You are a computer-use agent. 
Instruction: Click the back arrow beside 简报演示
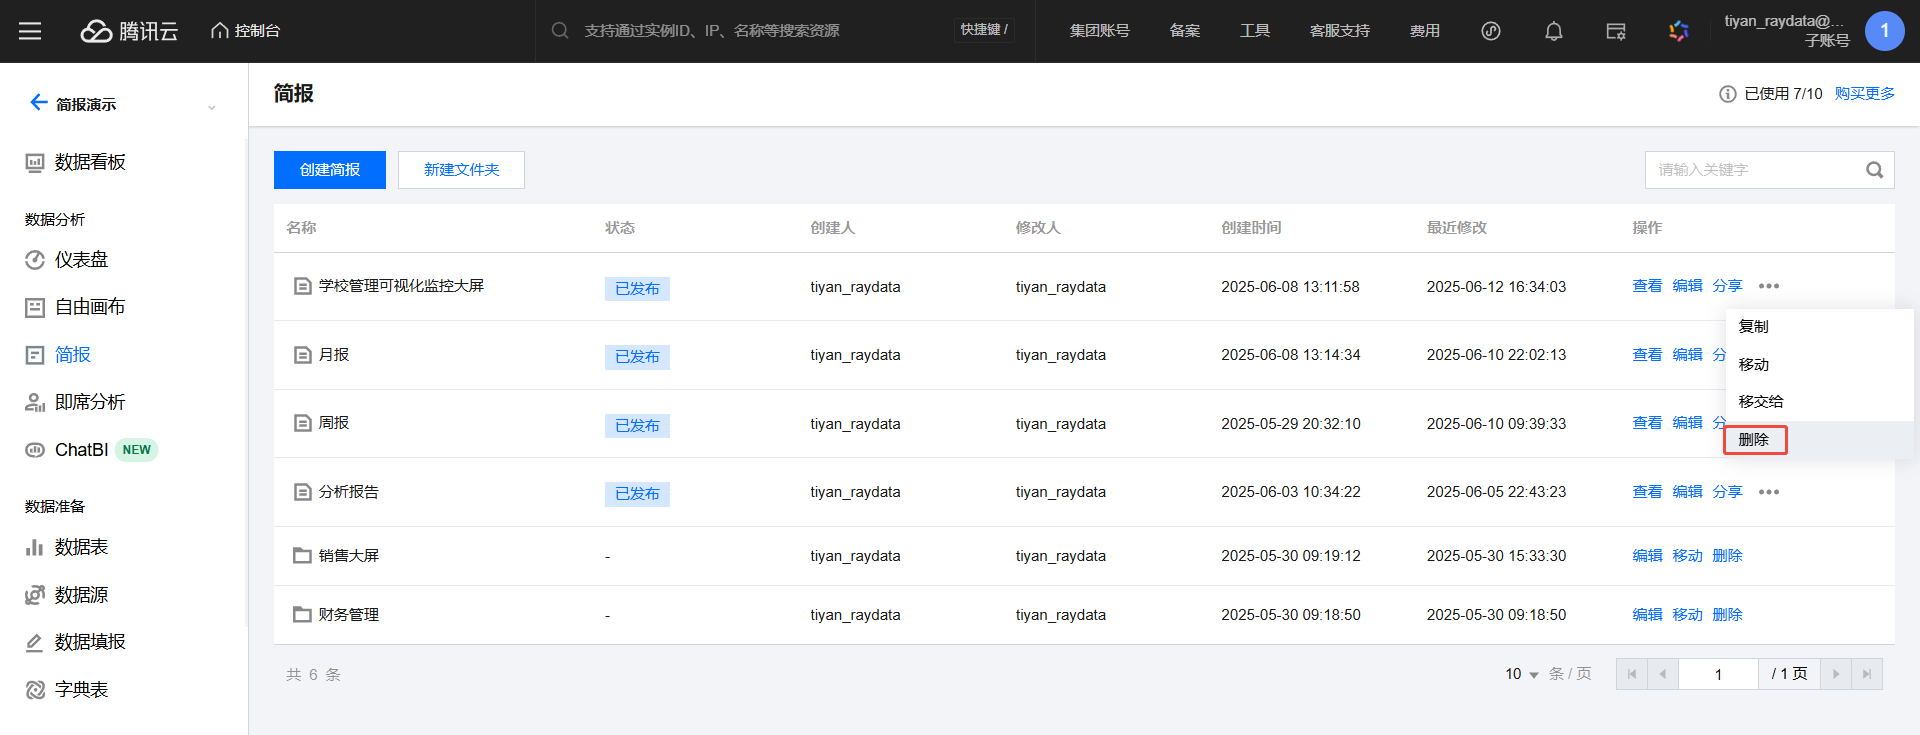38,103
